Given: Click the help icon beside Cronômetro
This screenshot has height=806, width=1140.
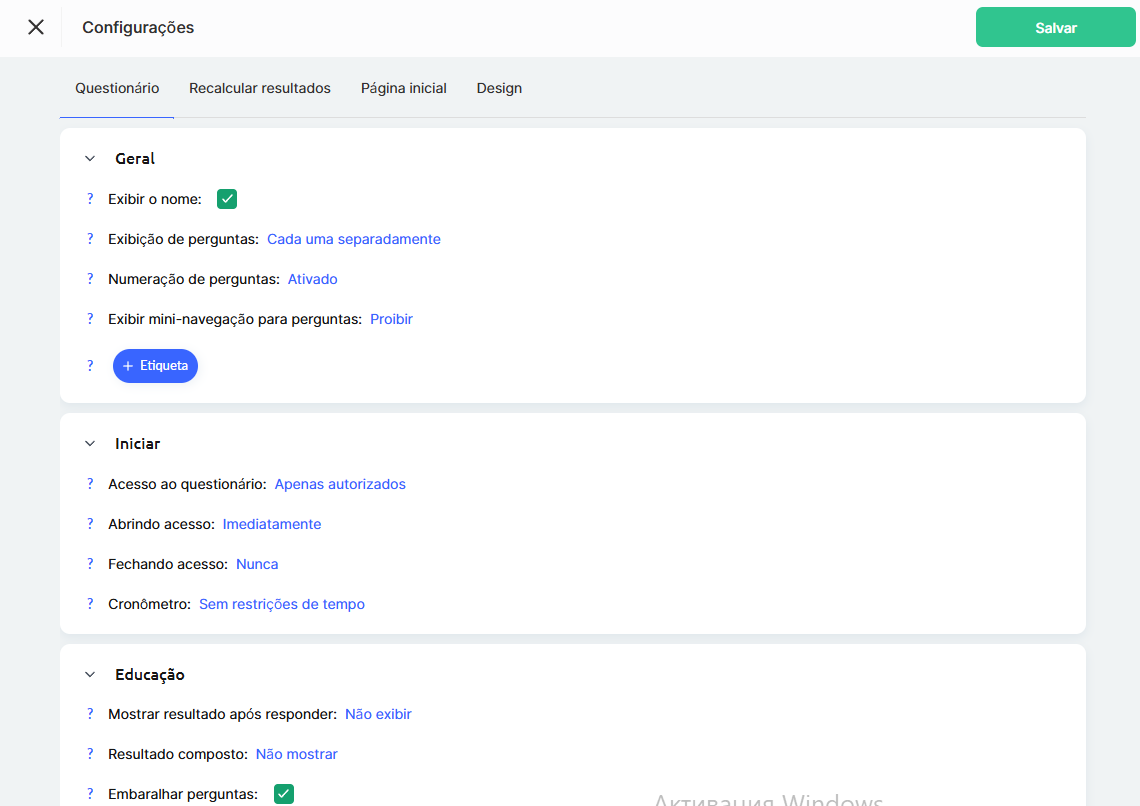Looking at the screenshot, I should tap(90, 604).
